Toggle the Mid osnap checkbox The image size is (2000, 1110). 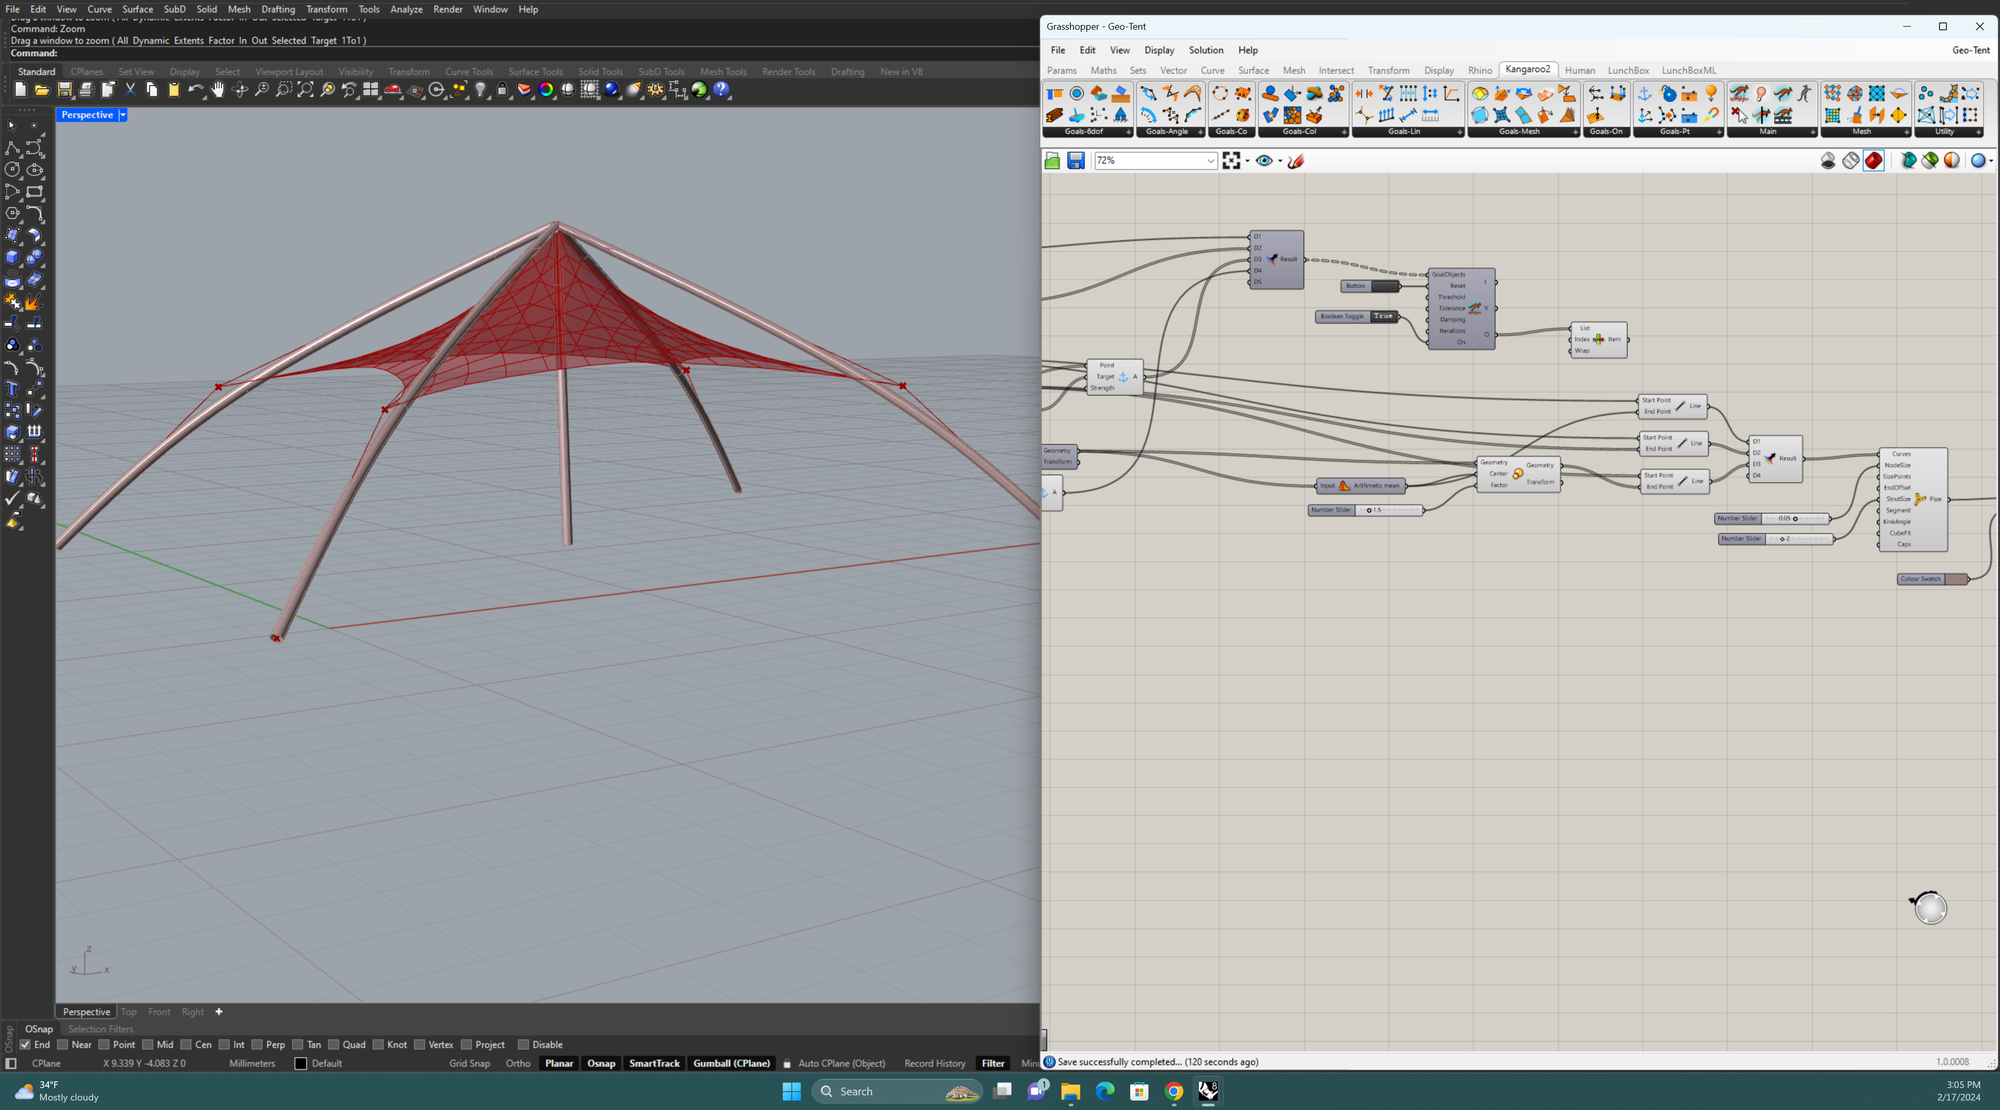(x=147, y=1045)
